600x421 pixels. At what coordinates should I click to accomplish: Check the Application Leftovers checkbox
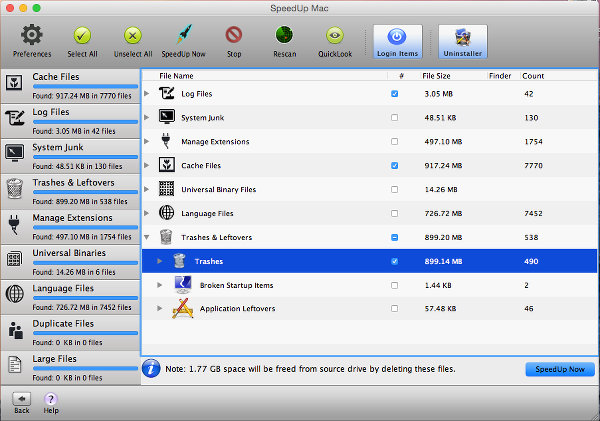[x=395, y=308]
